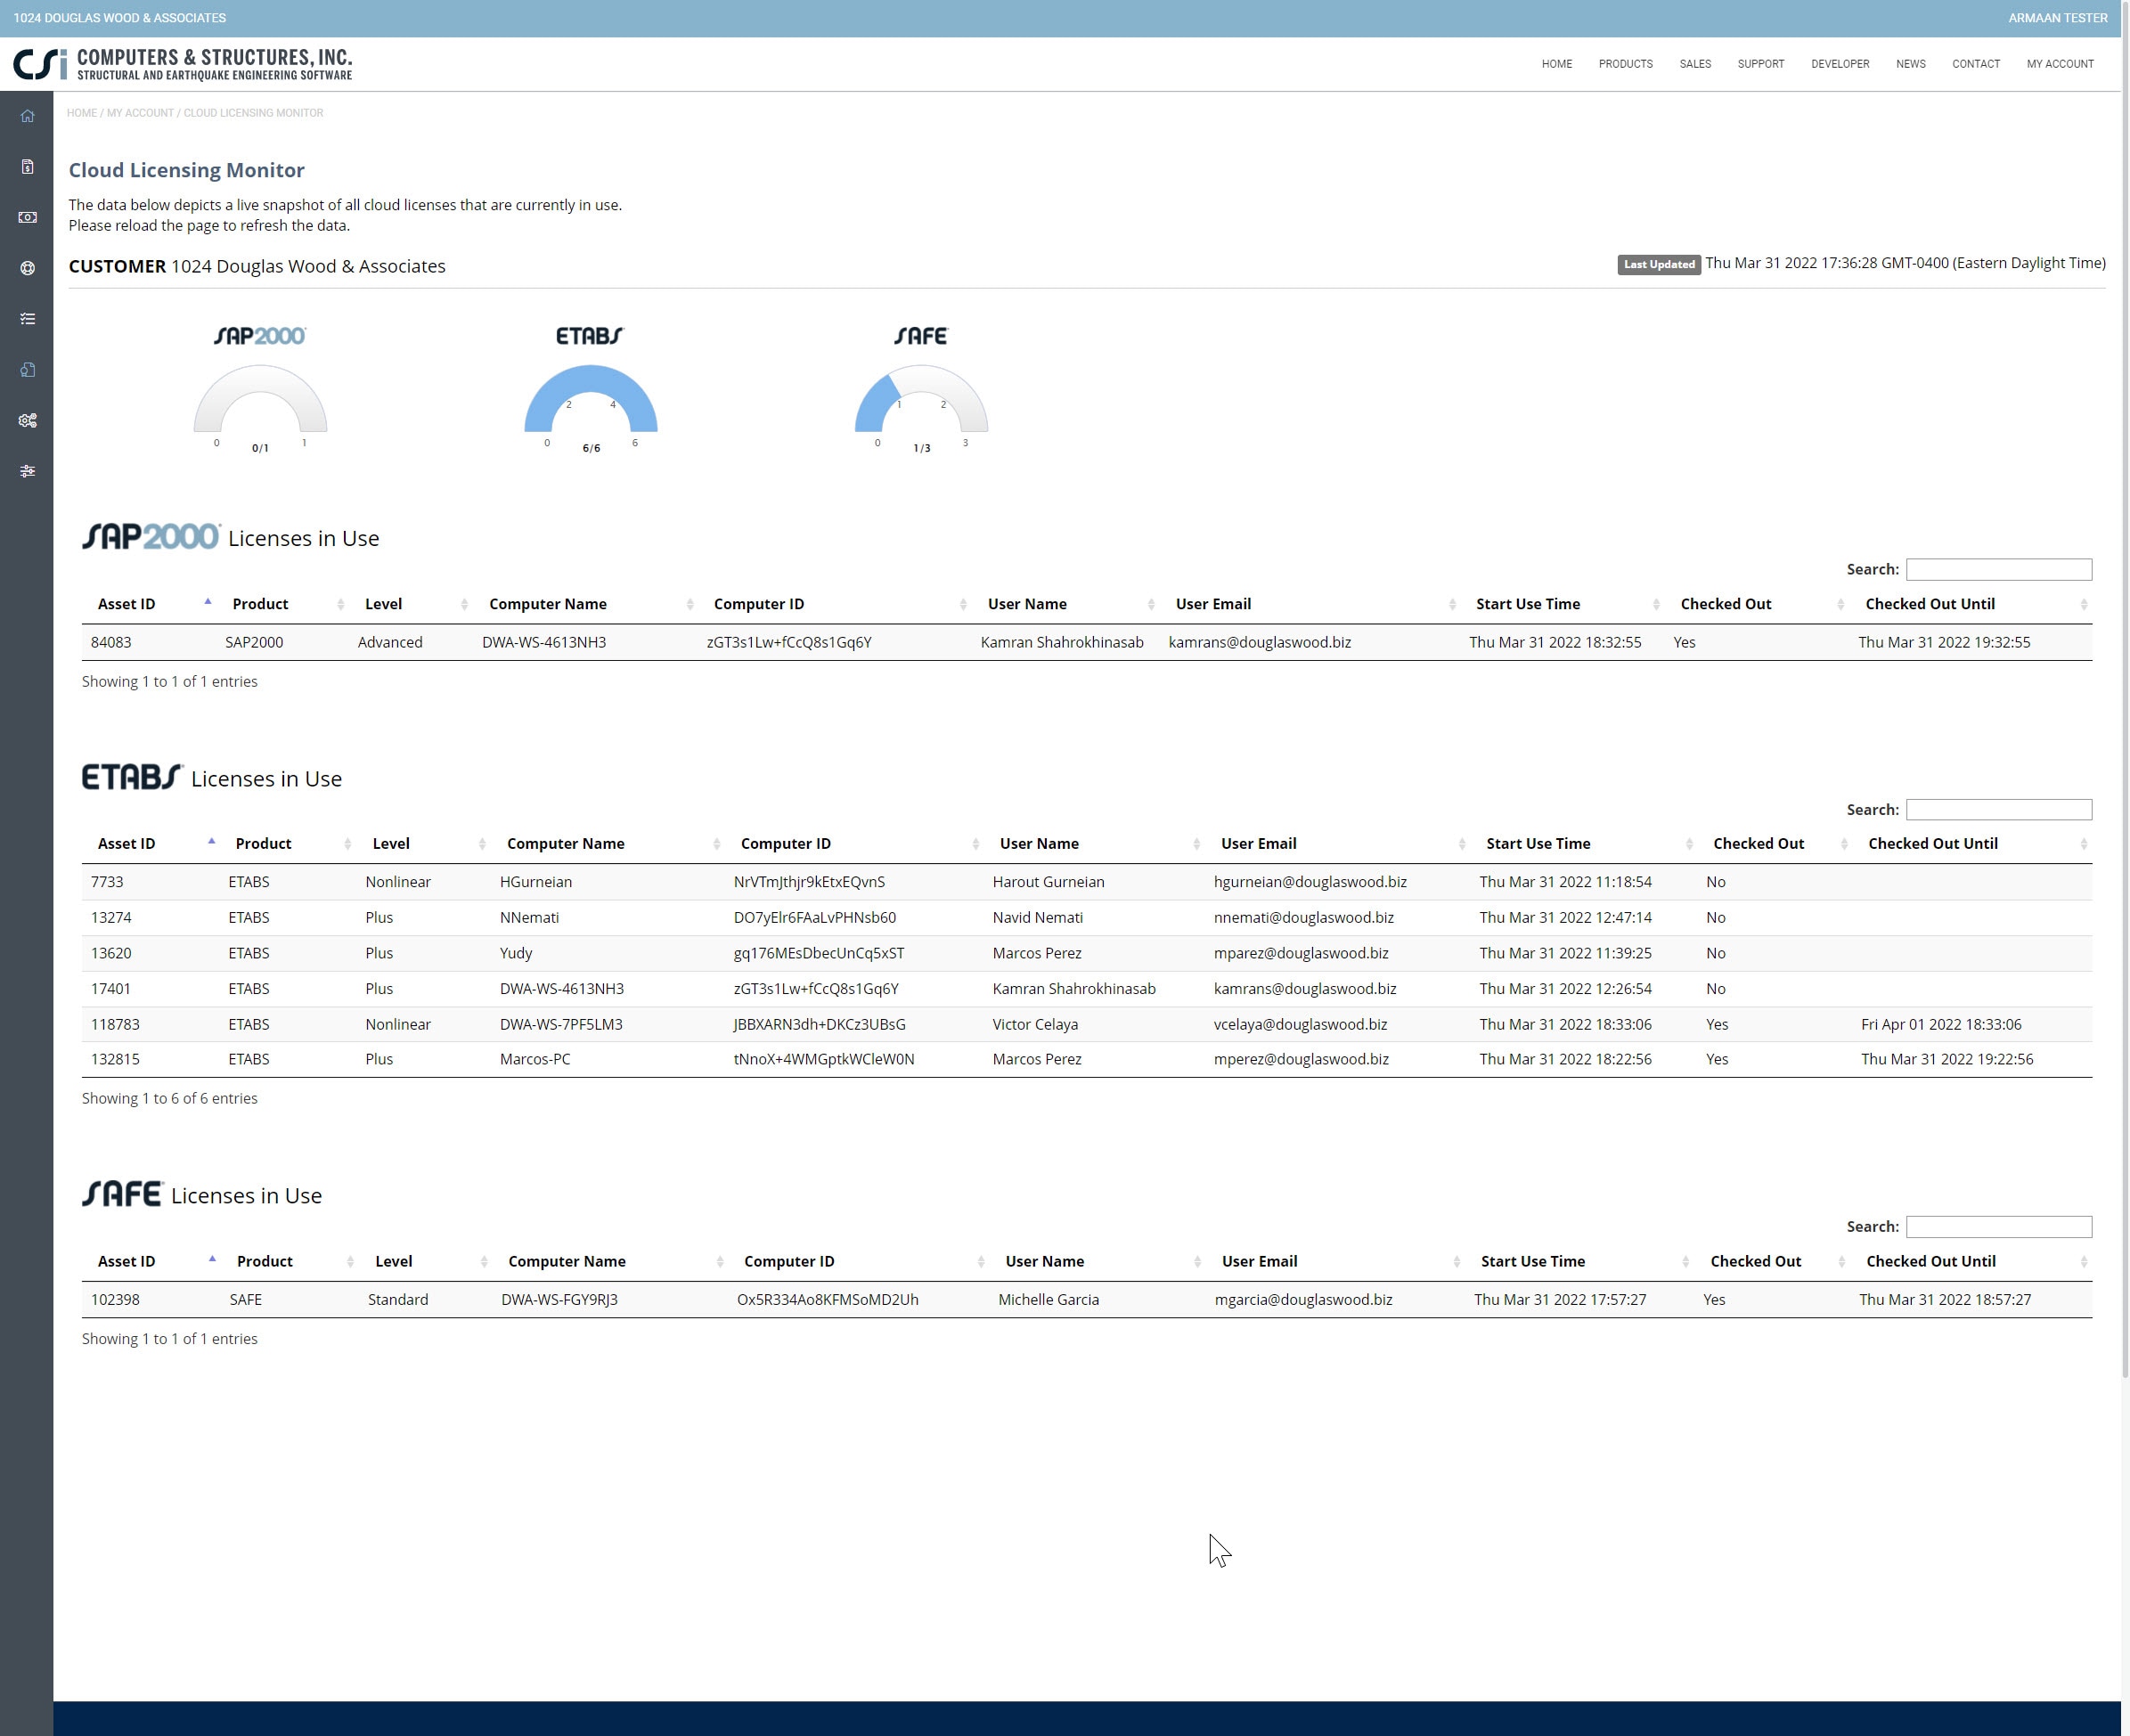
Task: Click the Last Updated badge
Action: pos(1658,265)
